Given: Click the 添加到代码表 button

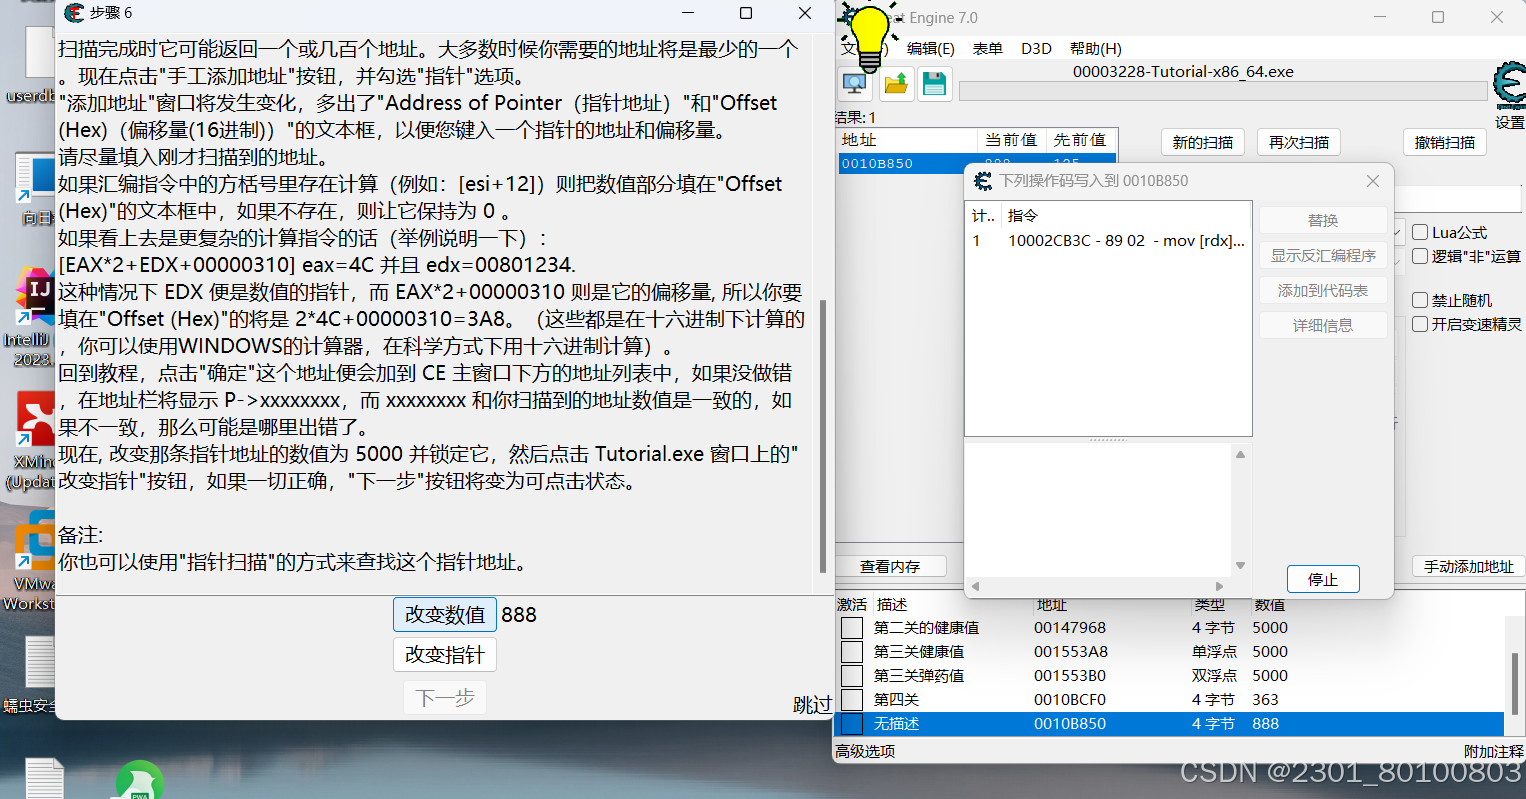Looking at the screenshot, I should (1323, 290).
